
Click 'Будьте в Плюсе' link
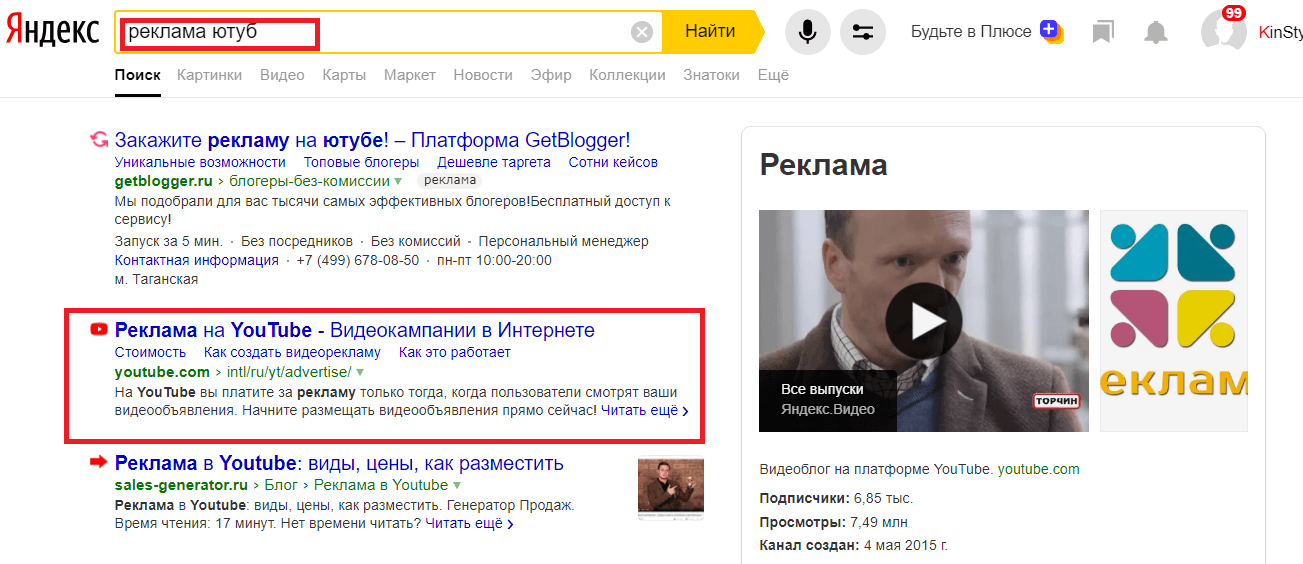971,32
